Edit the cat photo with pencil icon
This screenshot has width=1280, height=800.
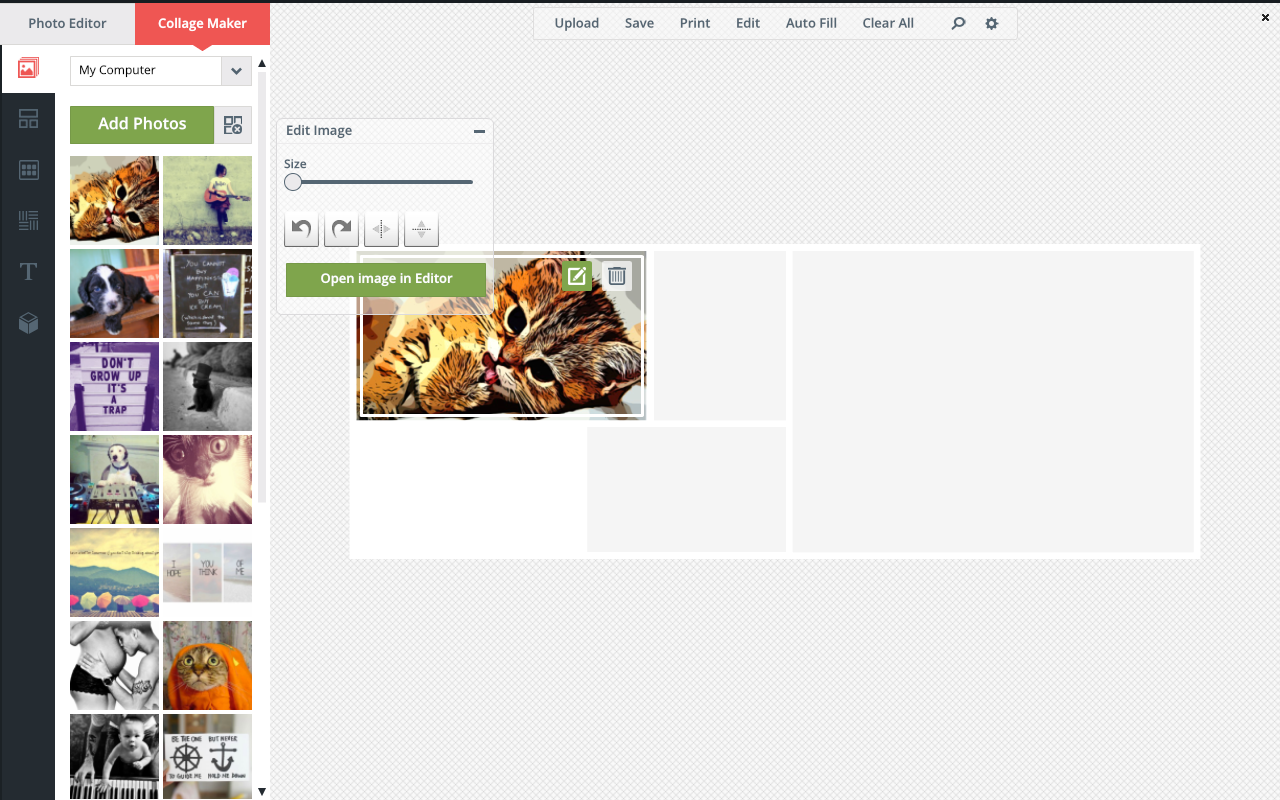coord(577,276)
